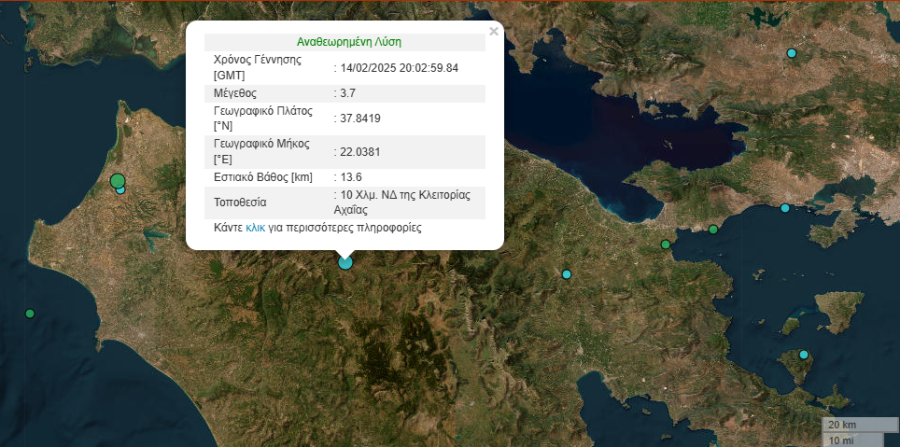Select the cyan marker inland in Corinthia

[x=567, y=274]
